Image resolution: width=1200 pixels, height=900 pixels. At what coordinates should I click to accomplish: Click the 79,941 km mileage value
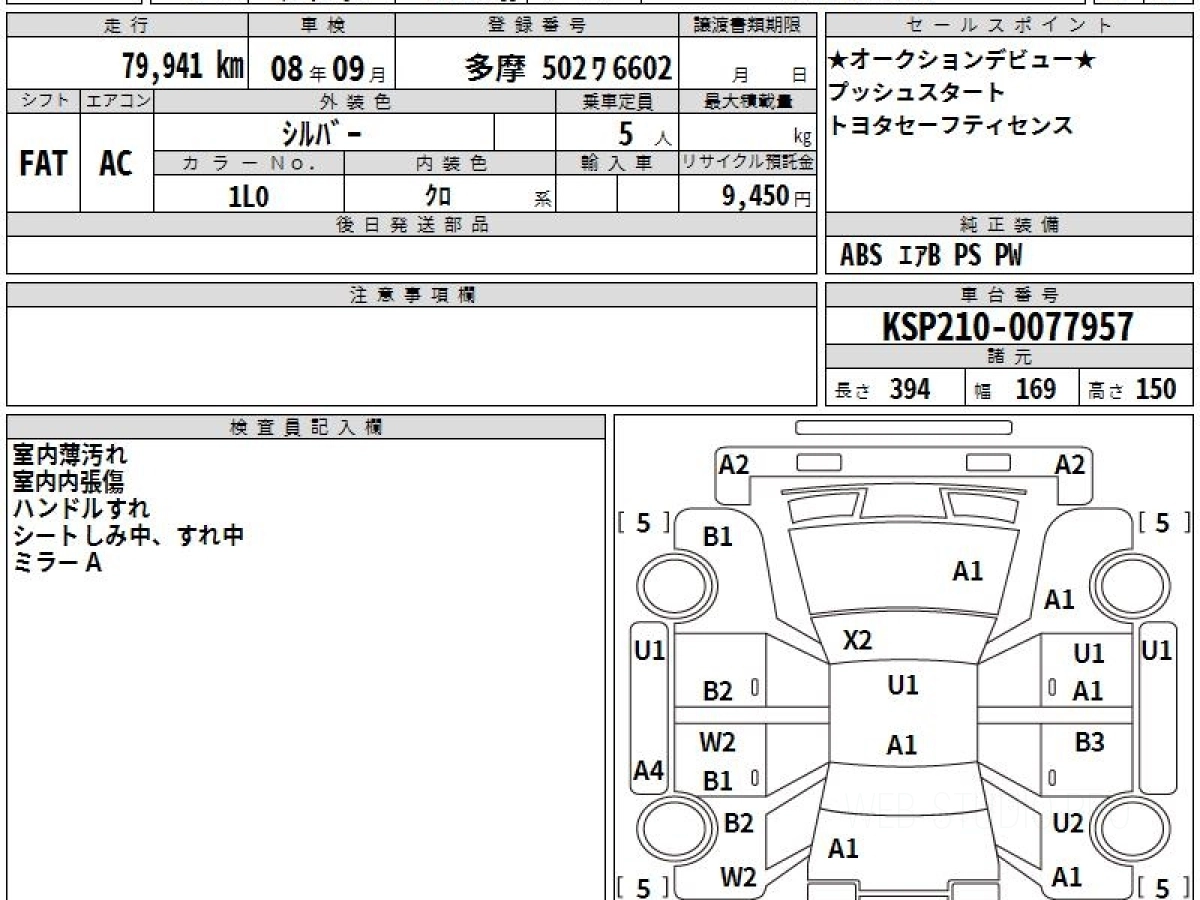click(x=183, y=67)
